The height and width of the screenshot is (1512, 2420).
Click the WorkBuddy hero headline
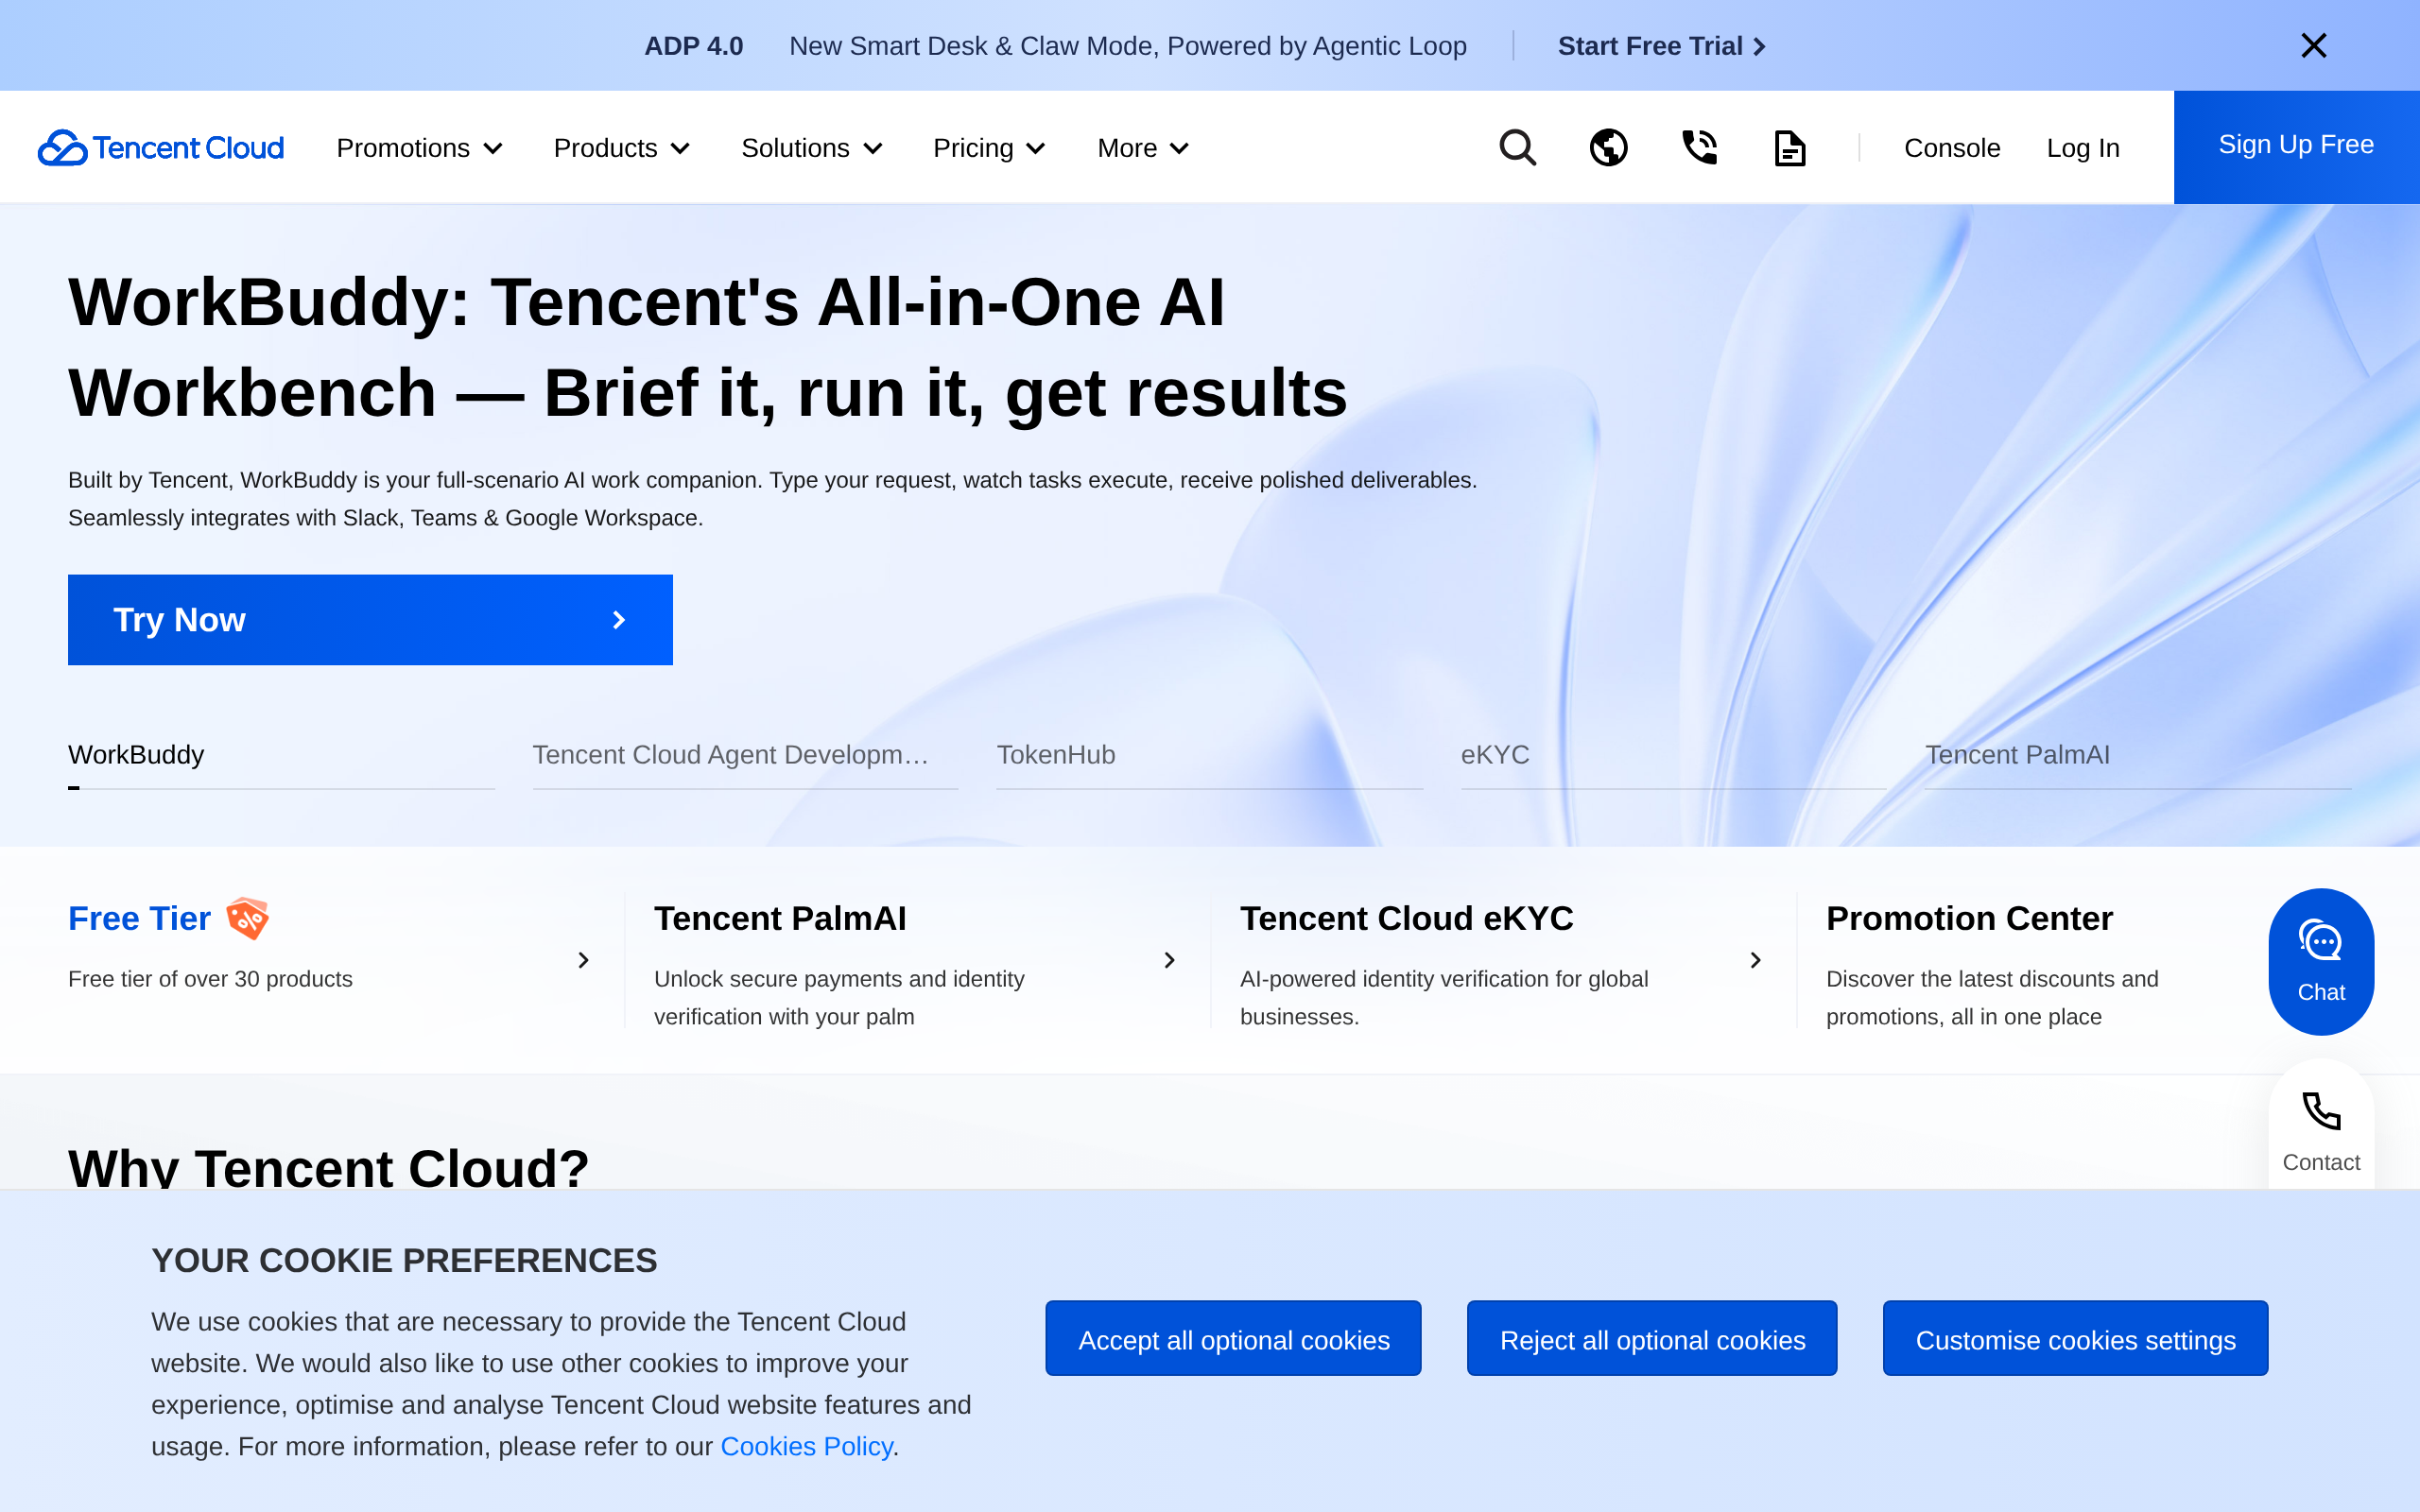coord(708,347)
